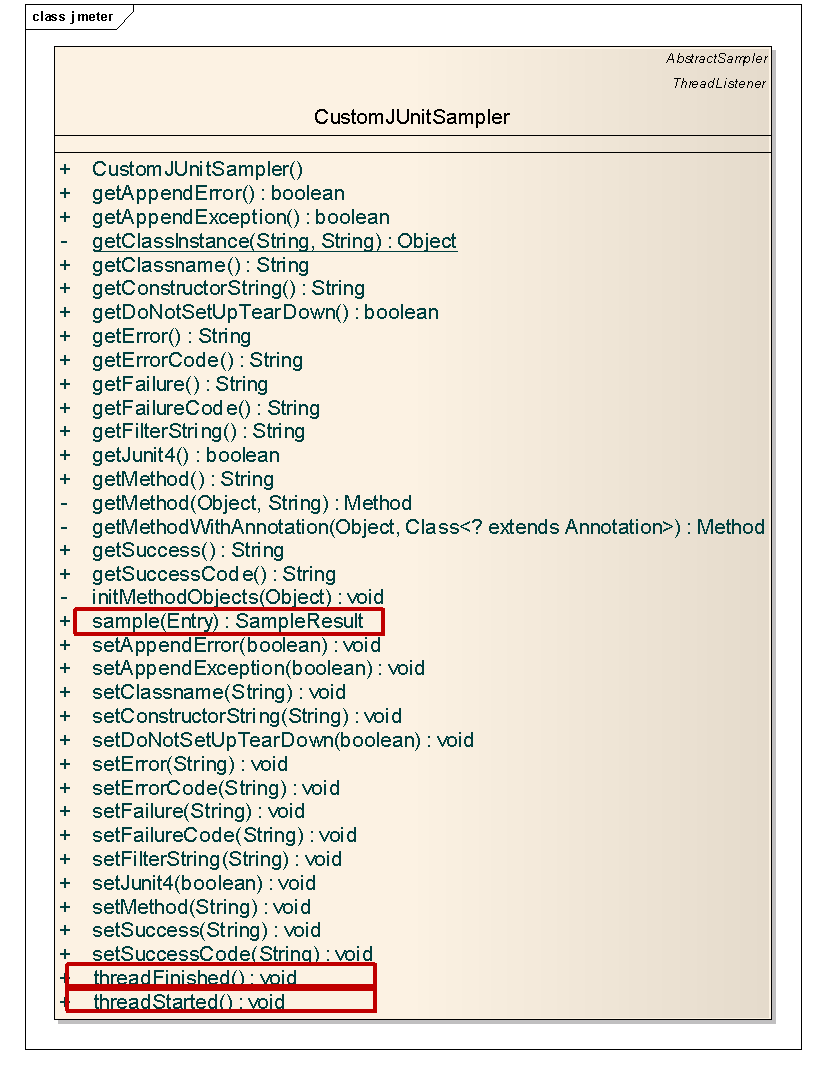Select the setFilterString(String) method
The width and height of the screenshot is (825, 1075).
(215, 859)
